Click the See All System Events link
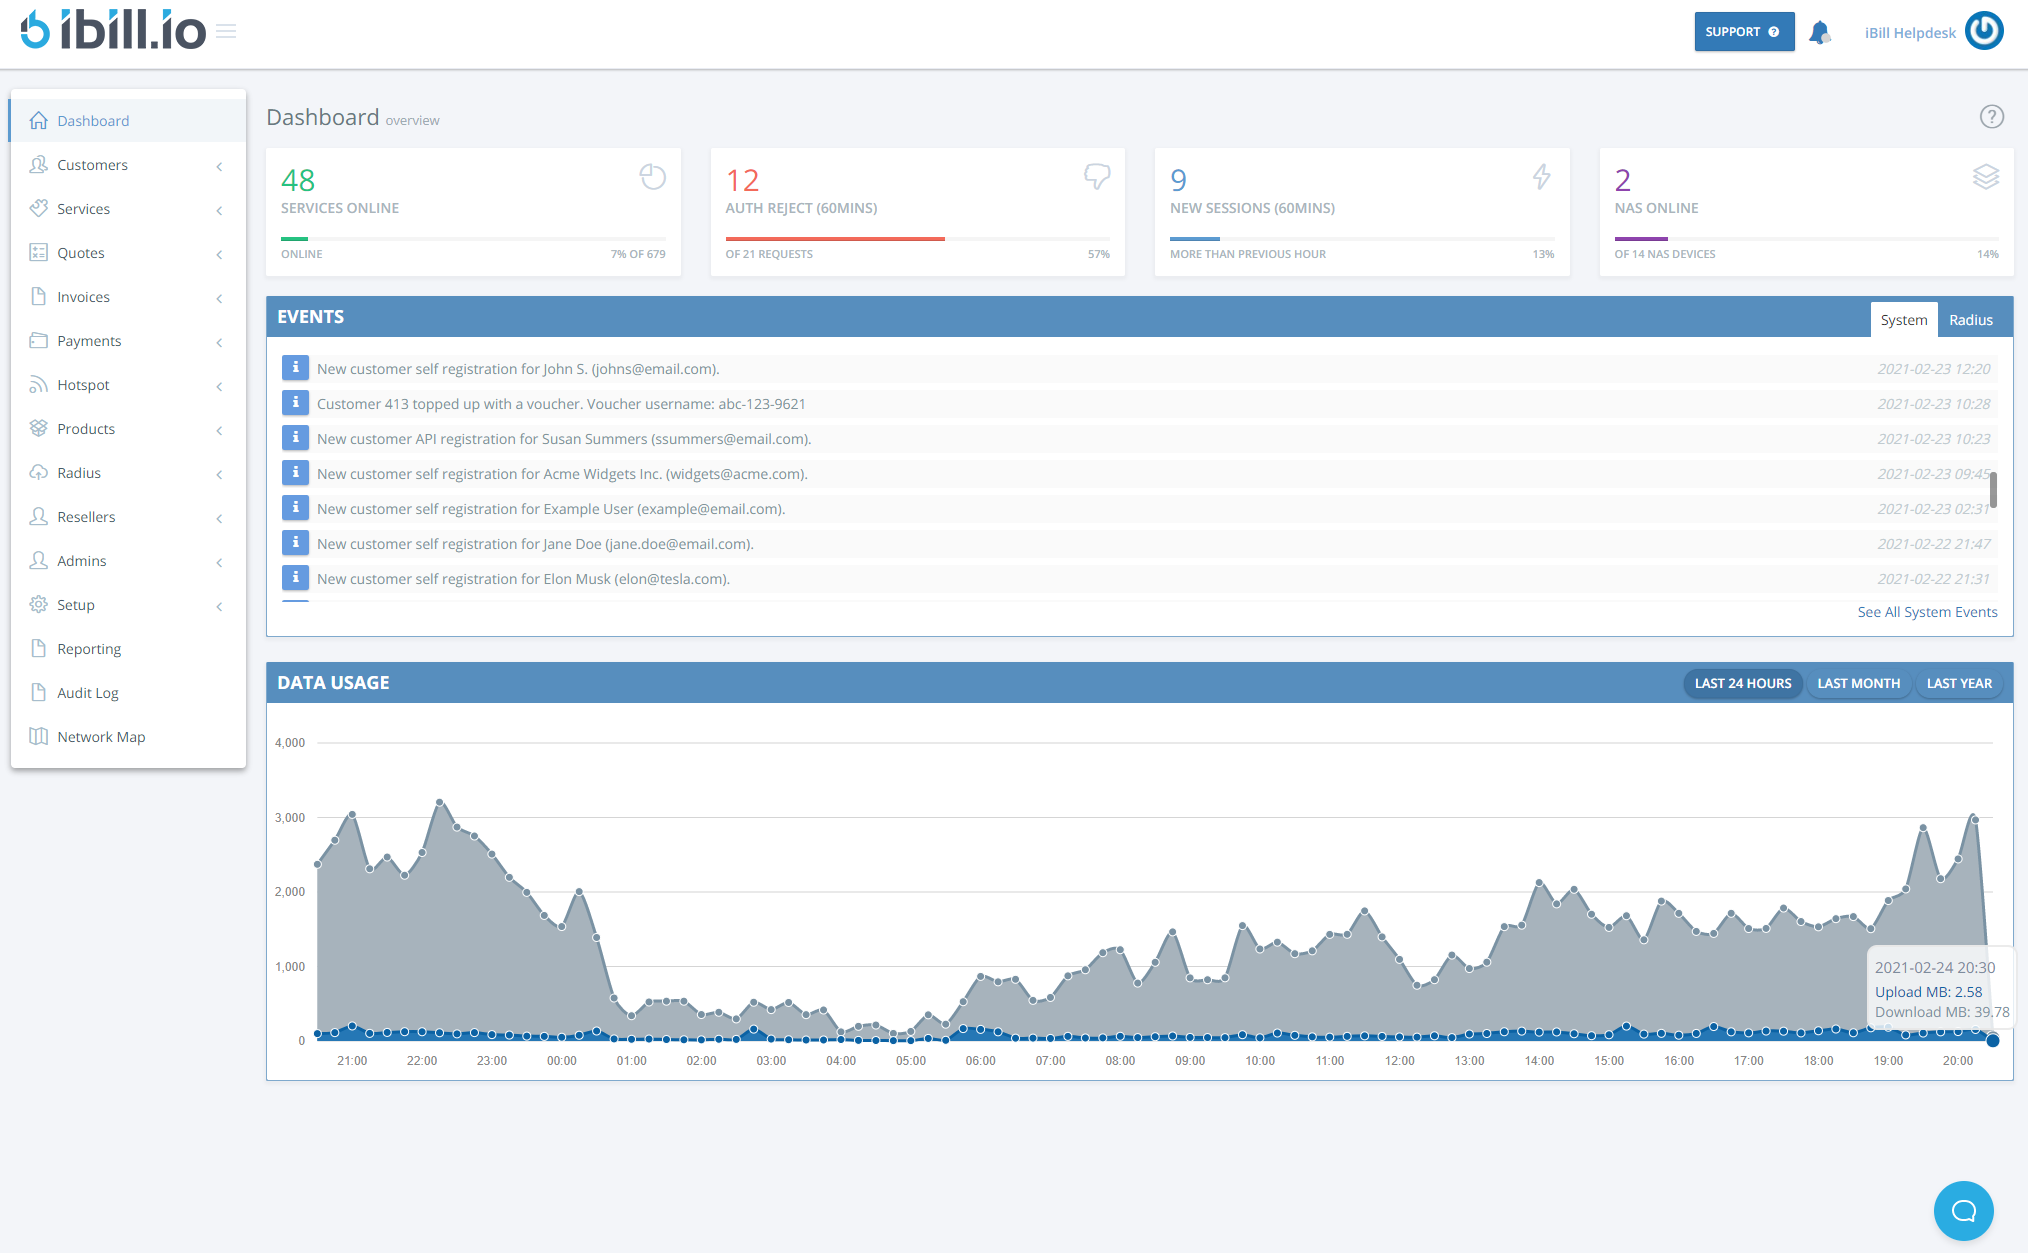This screenshot has height=1253, width=2028. click(x=1928, y=611)
